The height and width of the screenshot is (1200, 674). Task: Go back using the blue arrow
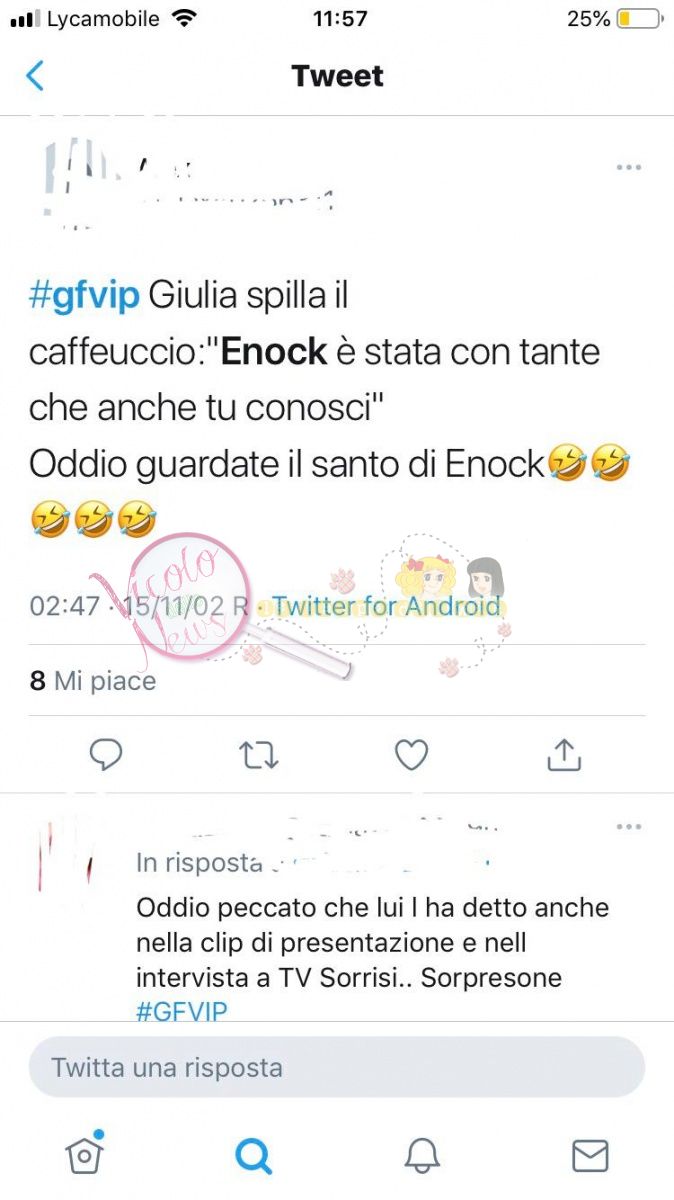[x=35, y=76]
